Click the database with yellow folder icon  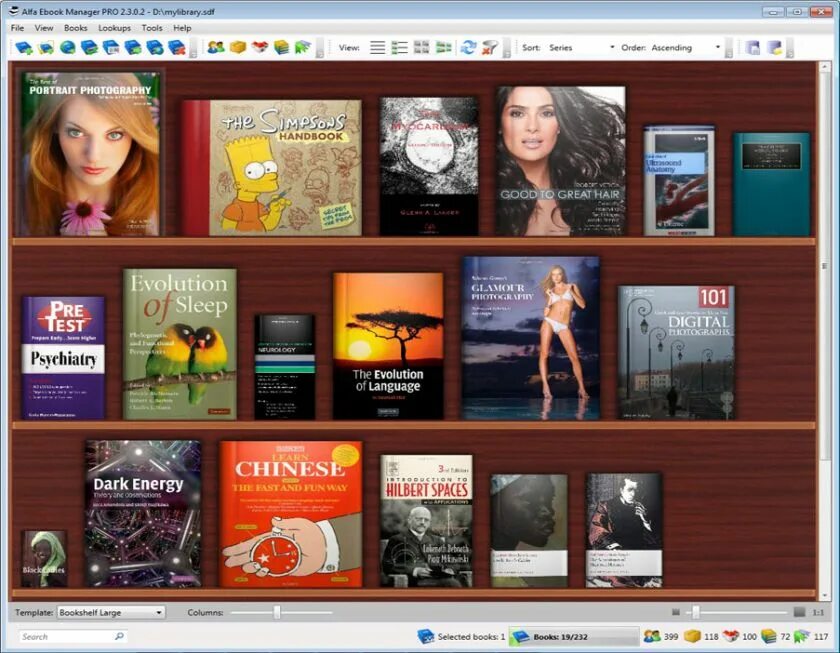coord(775,48)
